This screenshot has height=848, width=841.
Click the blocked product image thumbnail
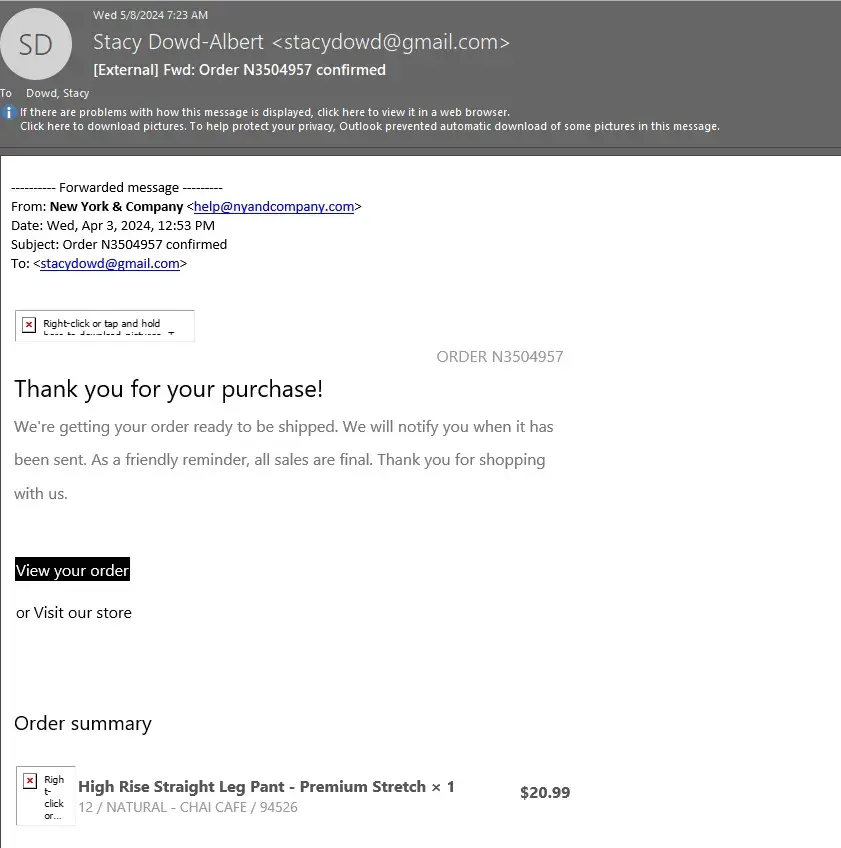tap(45, 795)
